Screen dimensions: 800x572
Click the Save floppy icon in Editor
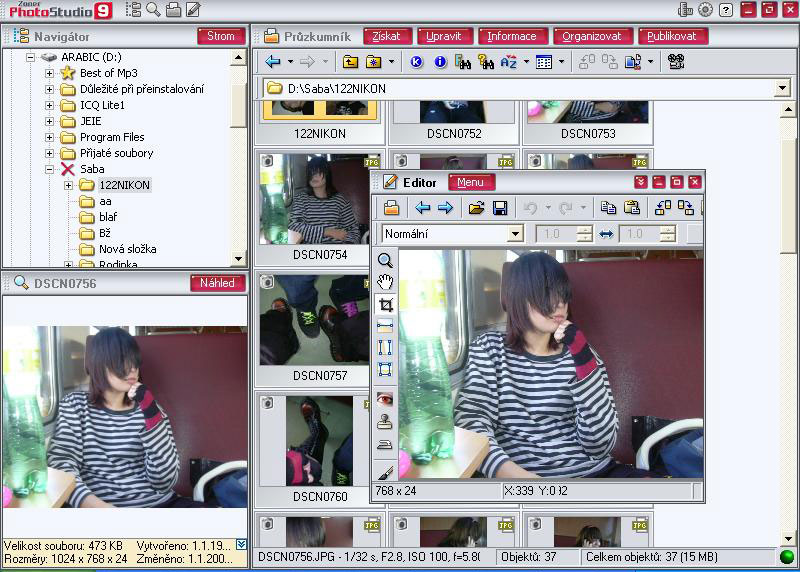coord(500,208)
